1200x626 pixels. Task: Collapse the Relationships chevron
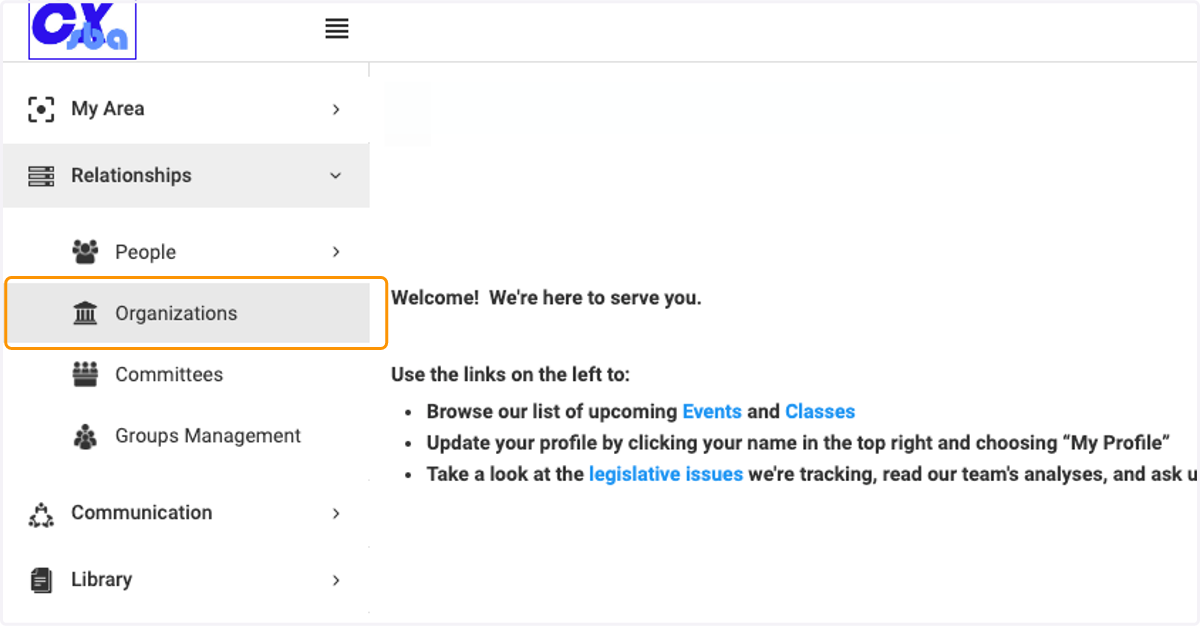click(336, 176)
